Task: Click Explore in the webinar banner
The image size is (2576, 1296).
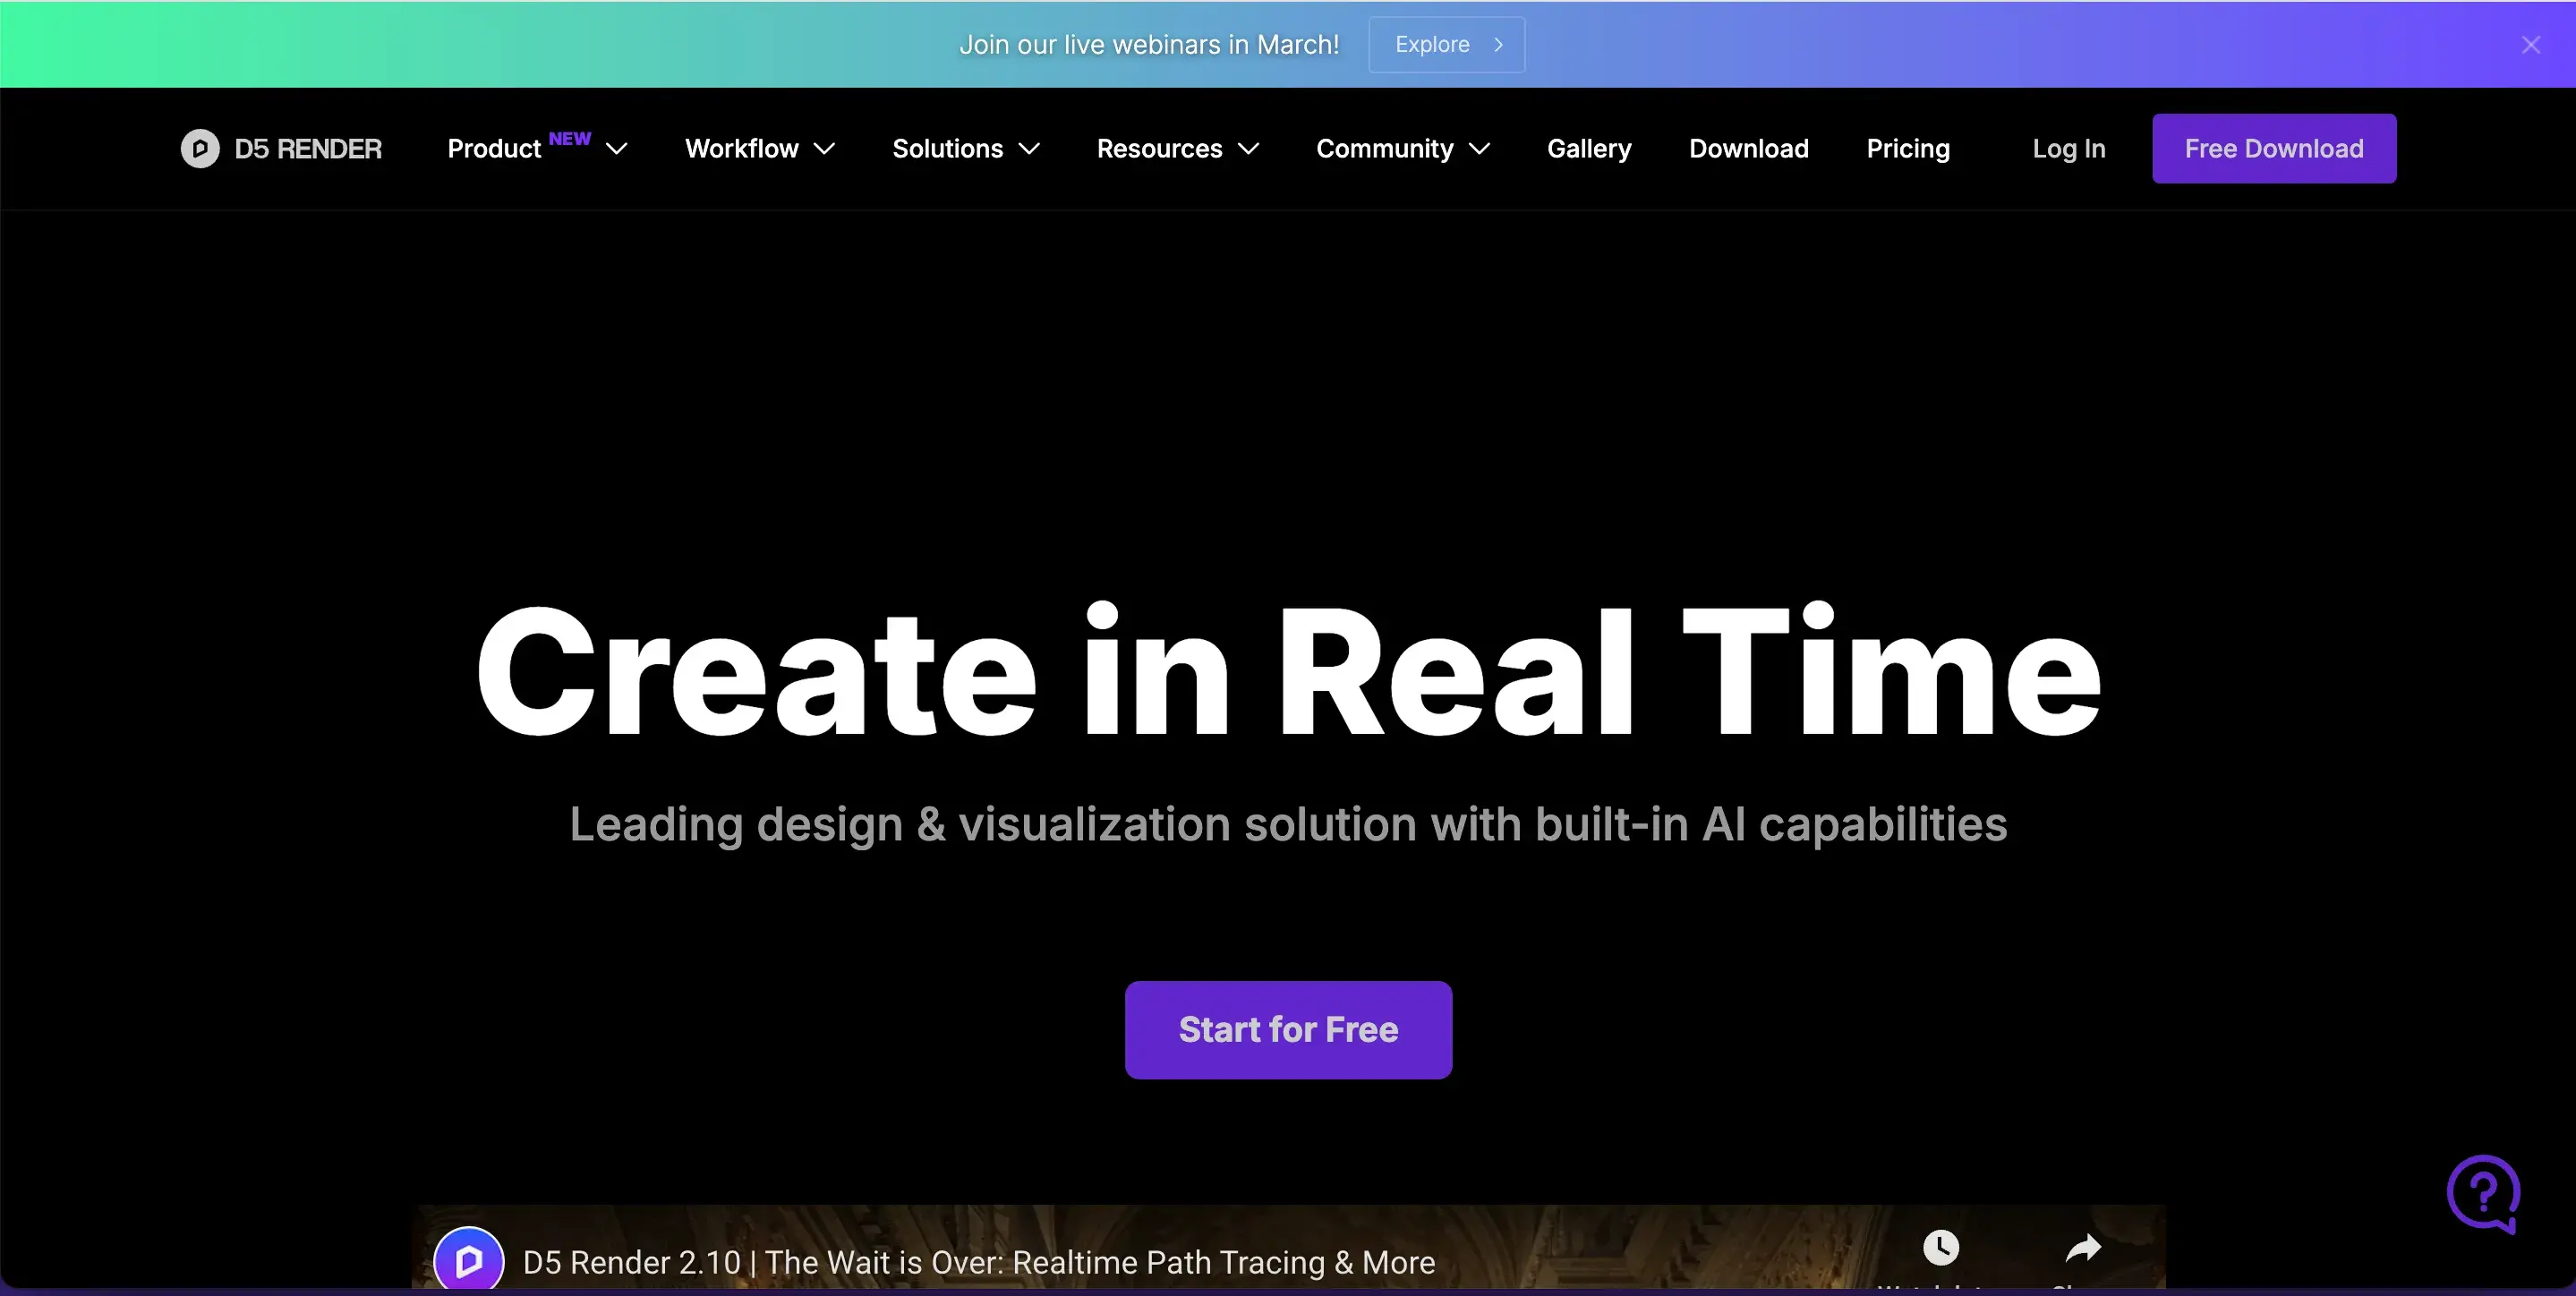Action: coord(1446,44)
